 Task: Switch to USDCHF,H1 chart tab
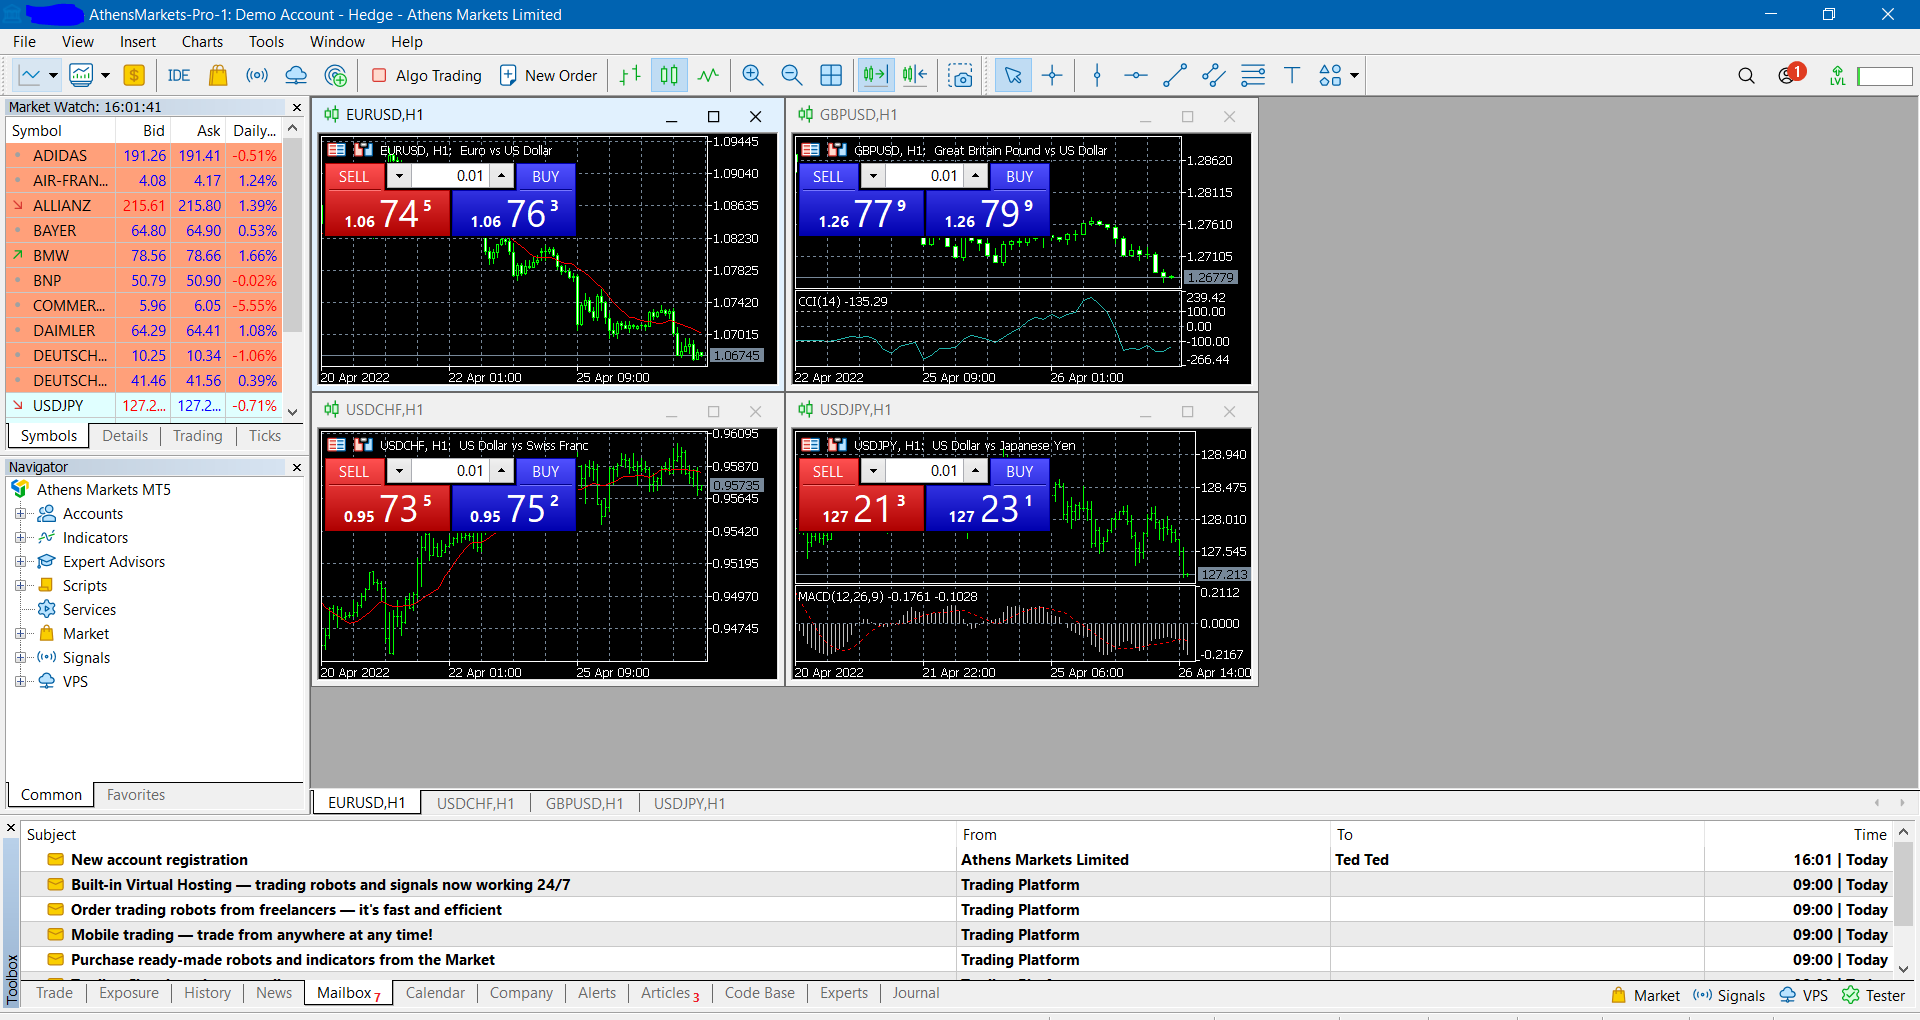(x=475, y=803)
